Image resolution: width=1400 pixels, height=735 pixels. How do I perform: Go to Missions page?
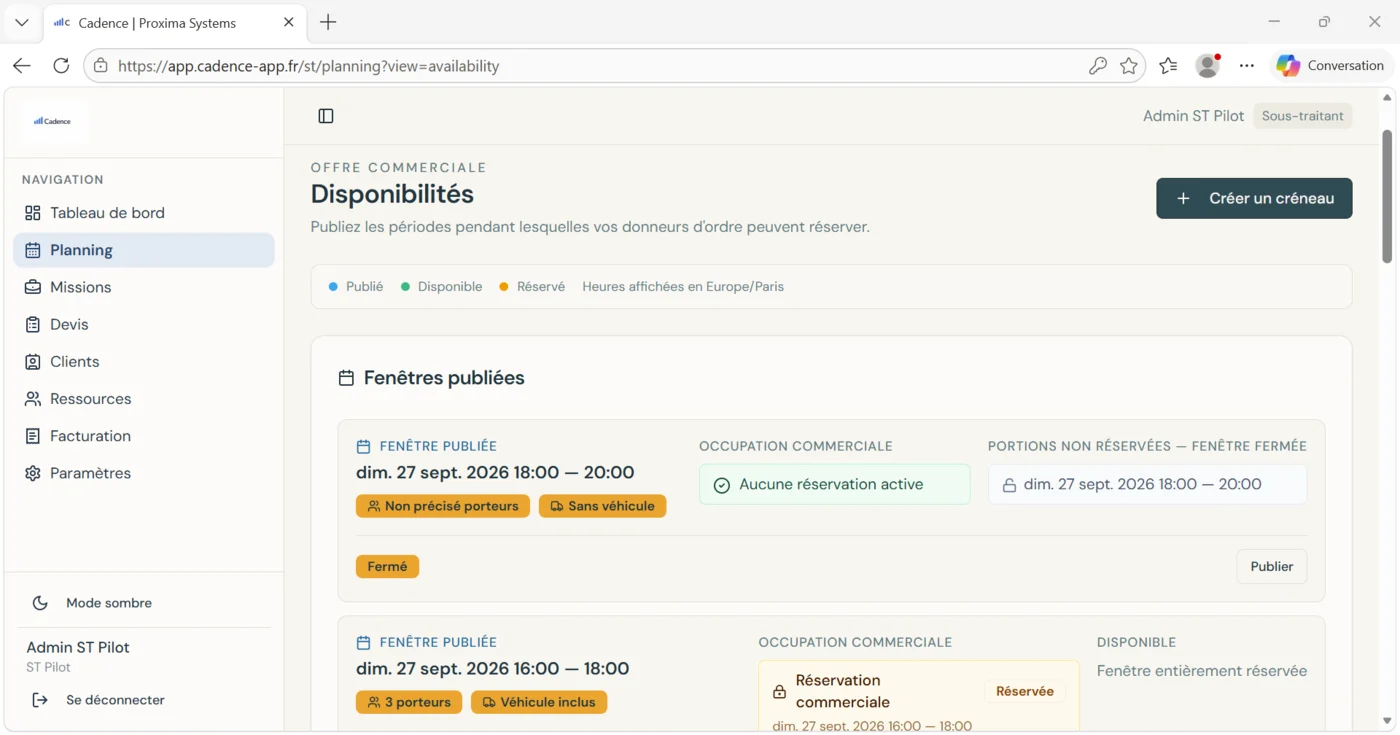(x=144, y=287)
